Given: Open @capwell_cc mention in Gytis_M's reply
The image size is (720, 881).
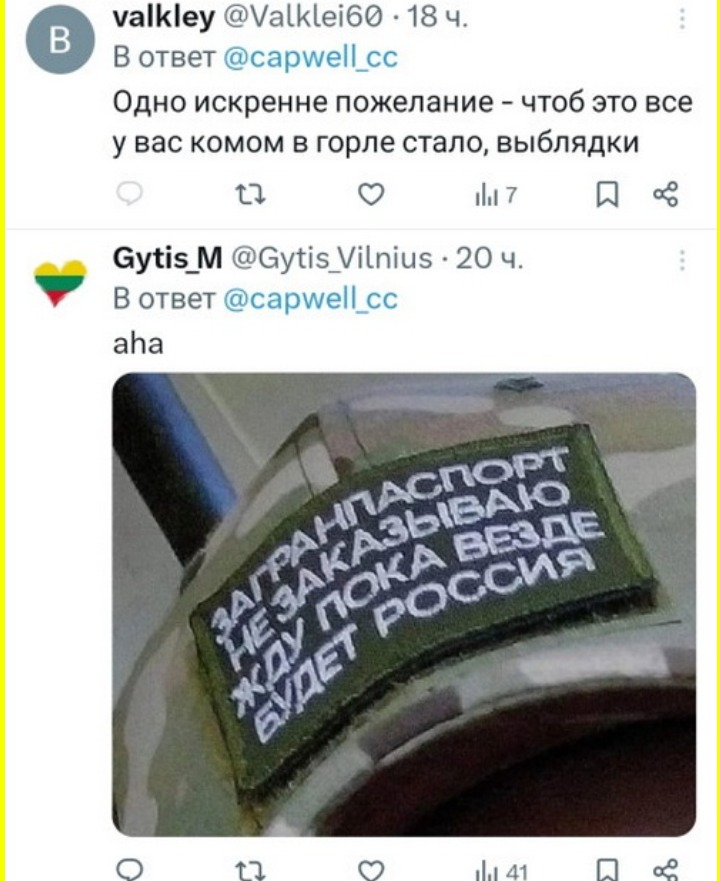Looking at the screenshot, I should tap(311, 299).
